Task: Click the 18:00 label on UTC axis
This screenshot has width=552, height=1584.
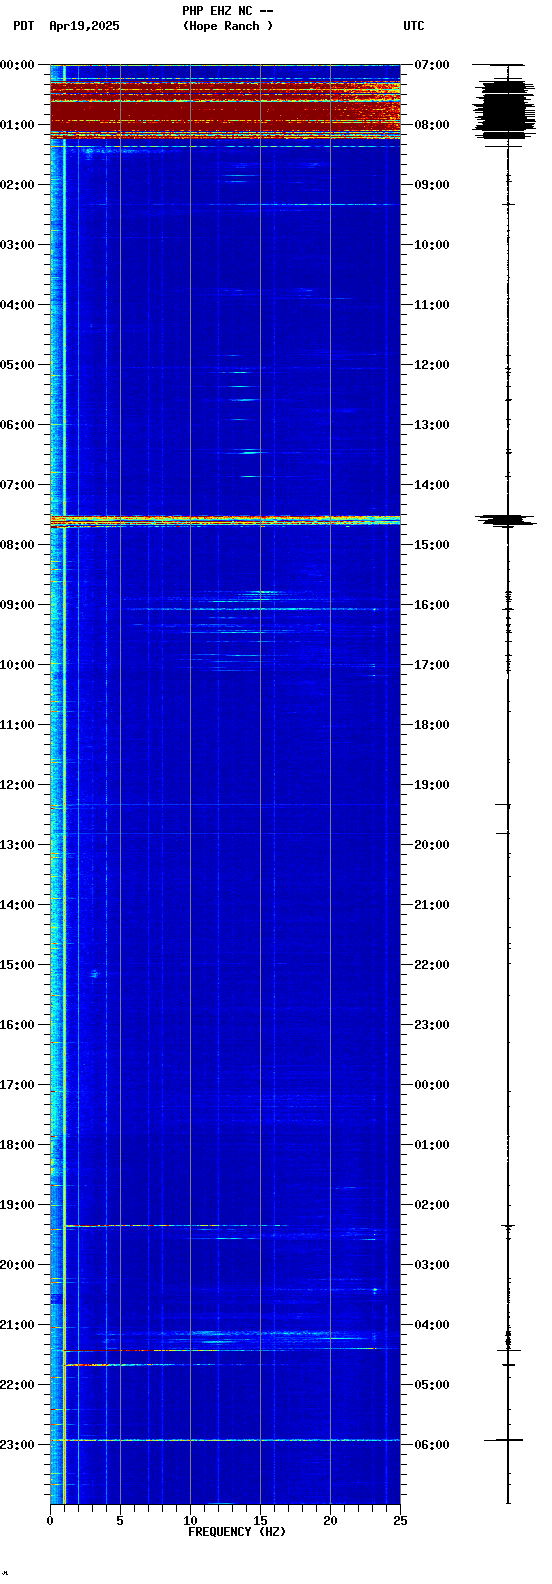Action: [x=432, y=725]
